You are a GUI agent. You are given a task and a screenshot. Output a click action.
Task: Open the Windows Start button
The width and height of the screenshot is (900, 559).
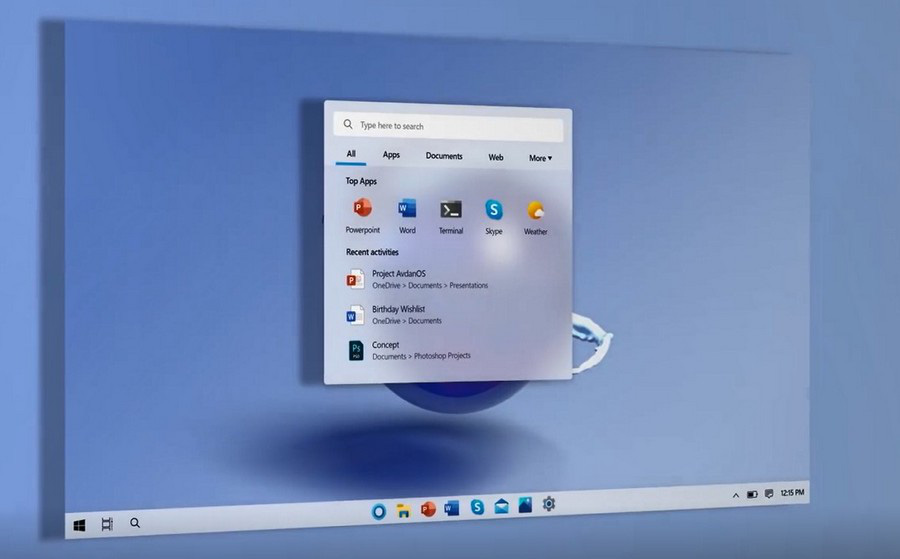tap(80, 525)
